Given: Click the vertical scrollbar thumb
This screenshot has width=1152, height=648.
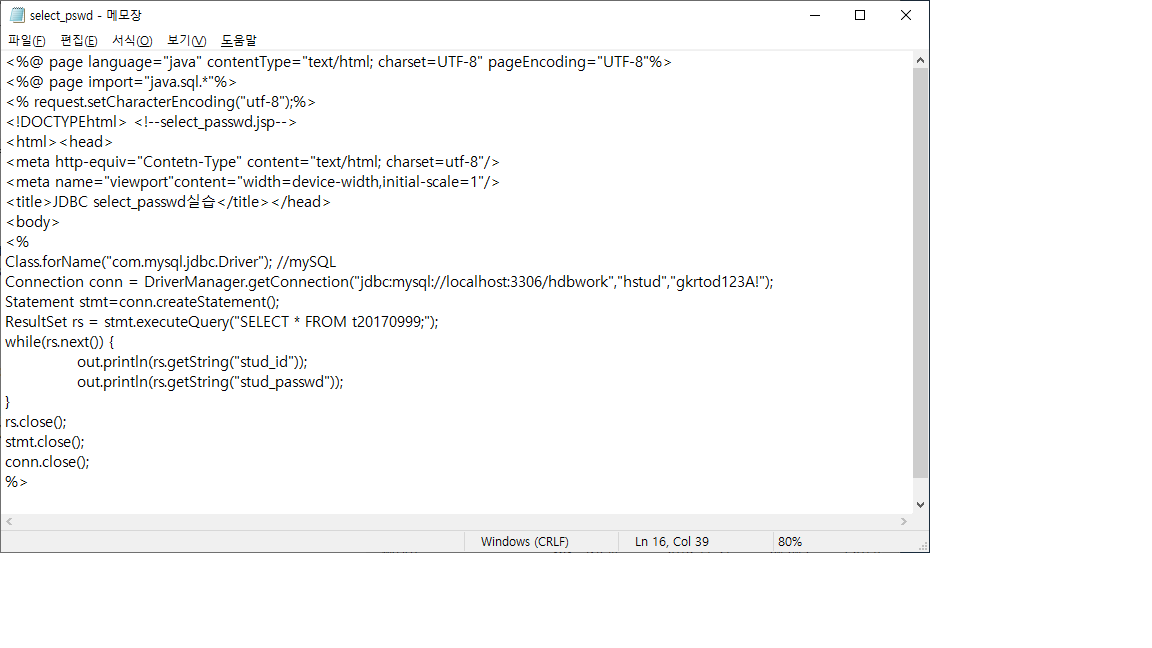Looking at the screenshot, I should [921, 270].
